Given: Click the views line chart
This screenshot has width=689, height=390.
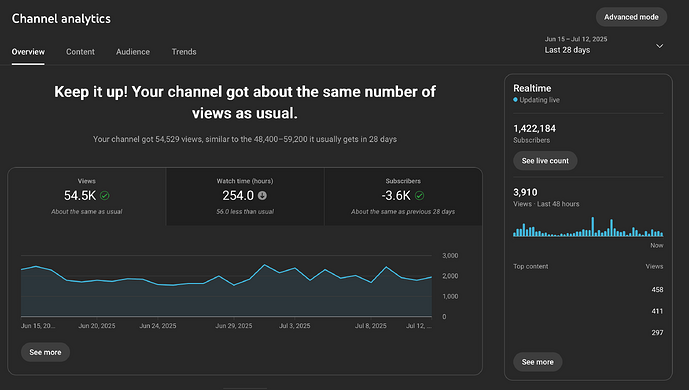Looking at the screenshot, I should coord(226,285).
